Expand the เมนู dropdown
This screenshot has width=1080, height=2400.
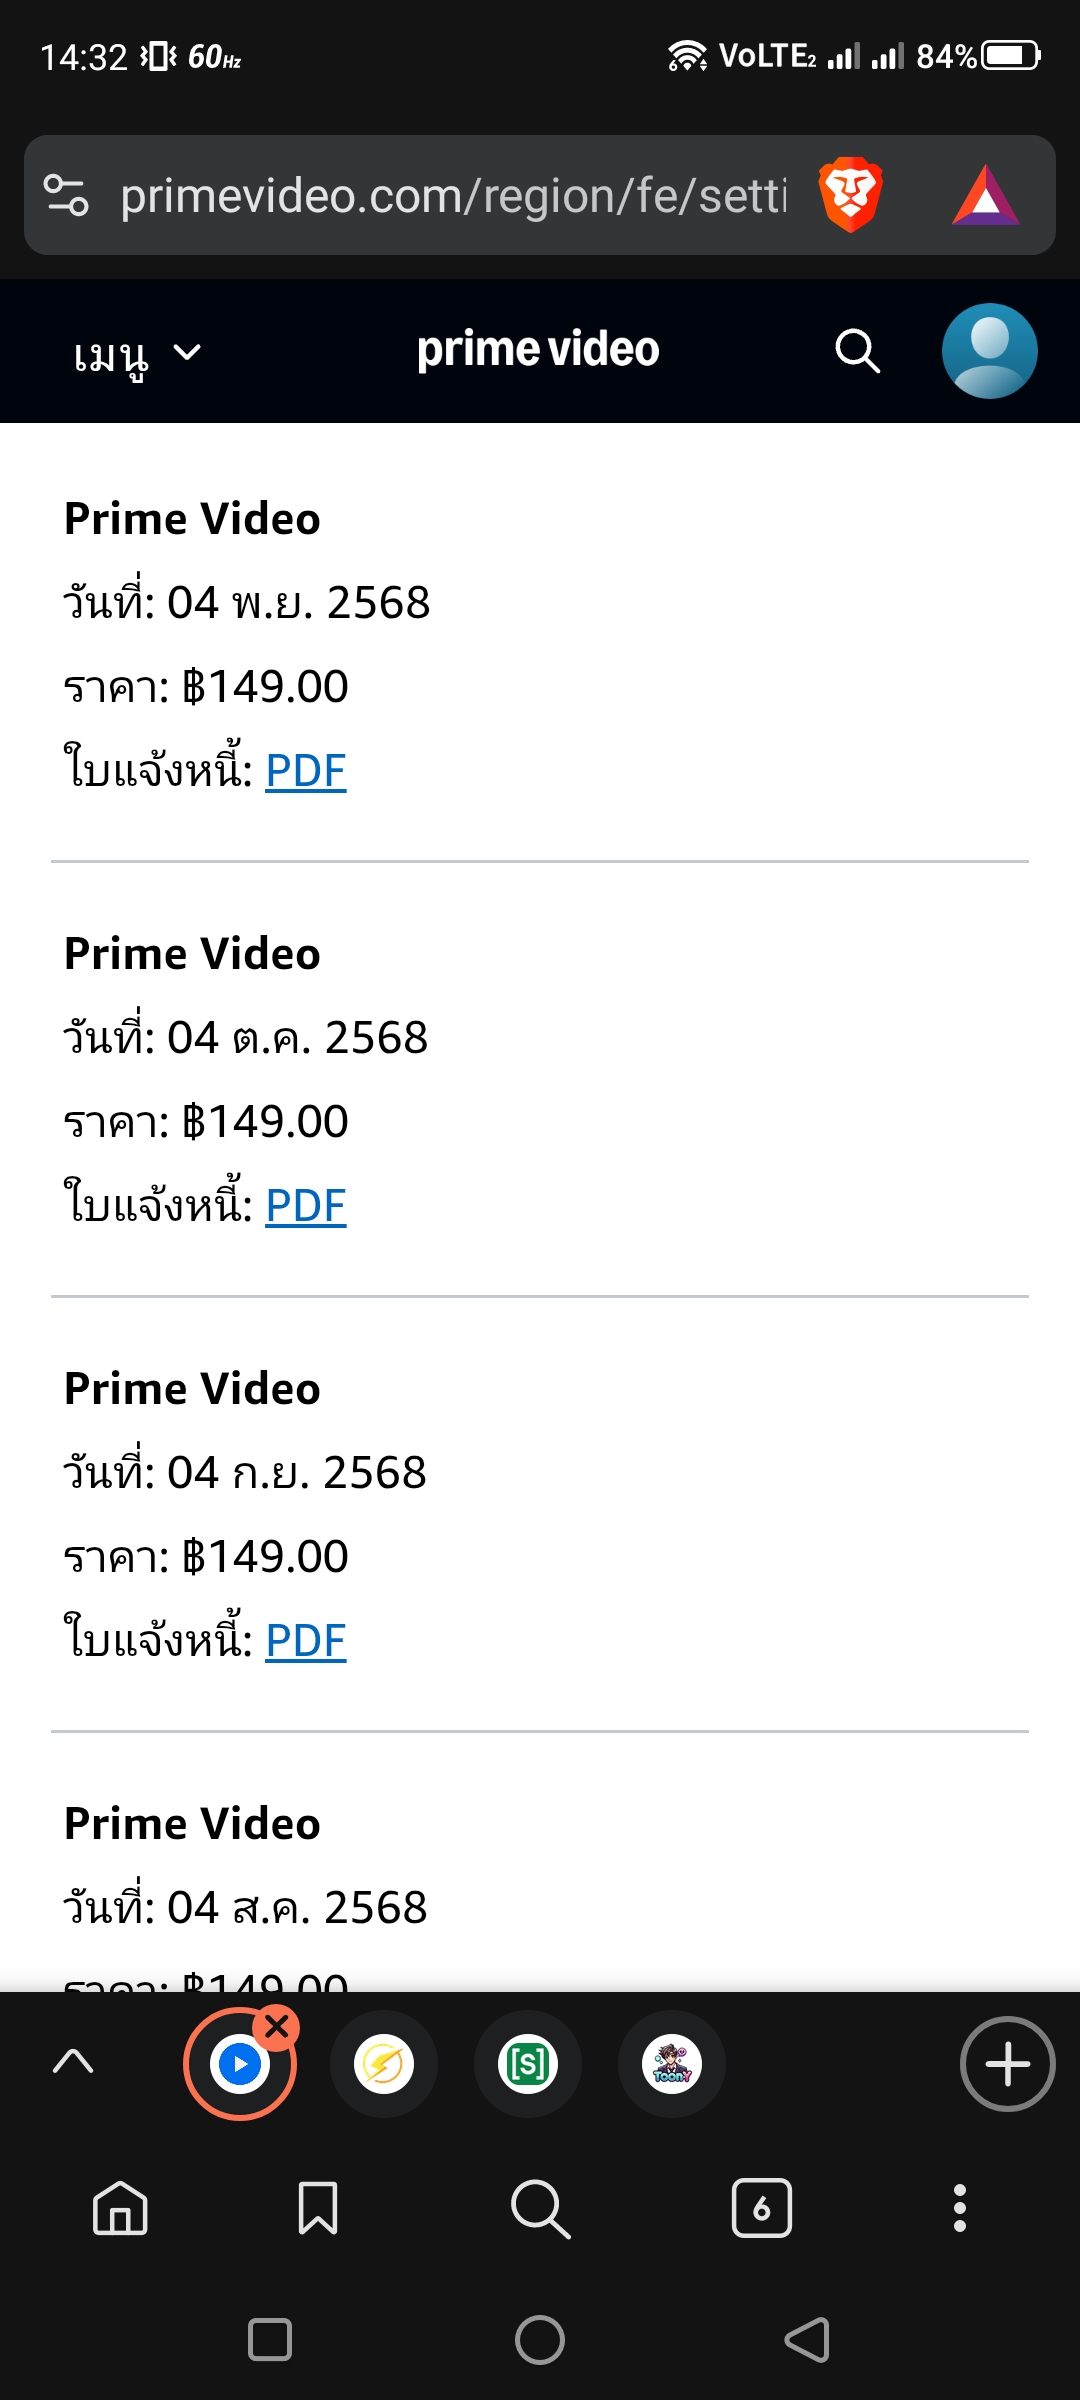[137, 354]
